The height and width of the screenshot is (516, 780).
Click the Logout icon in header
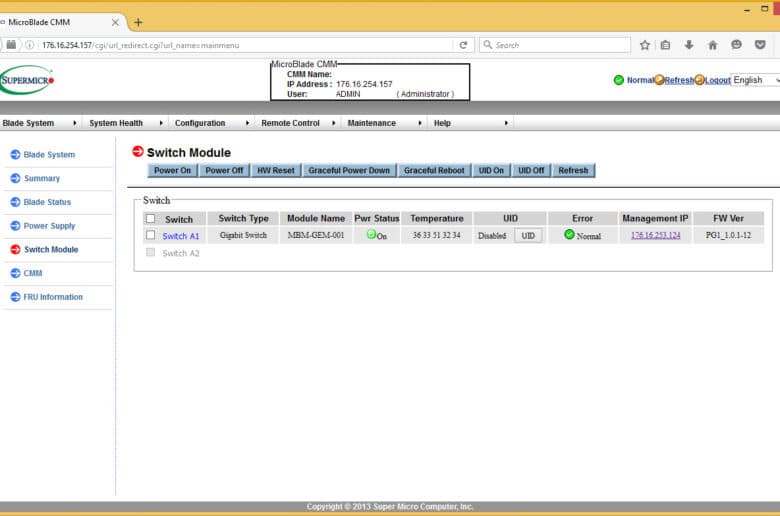click(699, 80)
